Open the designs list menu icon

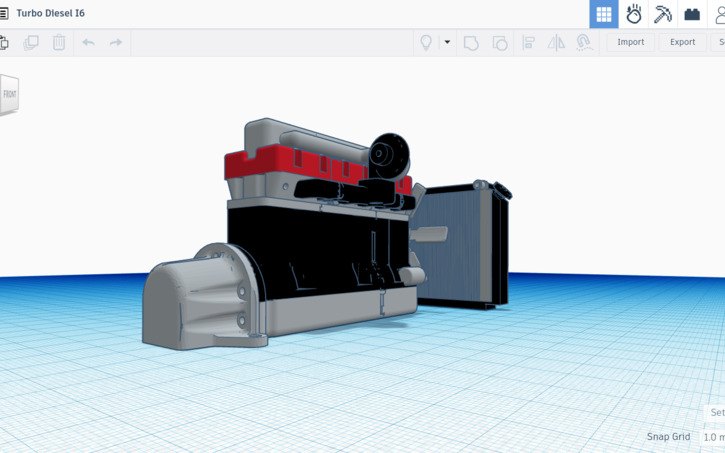(x=3, y=13)
